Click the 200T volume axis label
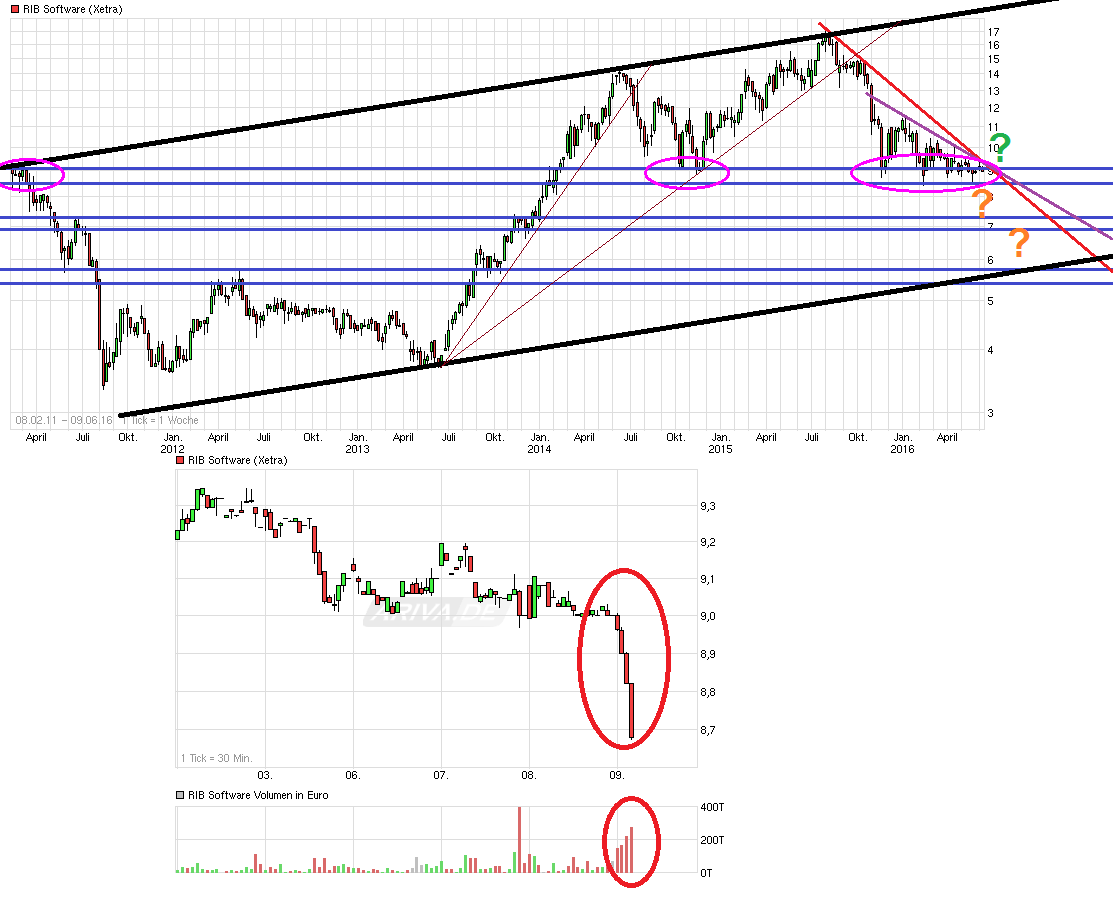The width and height of the screenshot is (1115, 904). click(x=712, y=840)
